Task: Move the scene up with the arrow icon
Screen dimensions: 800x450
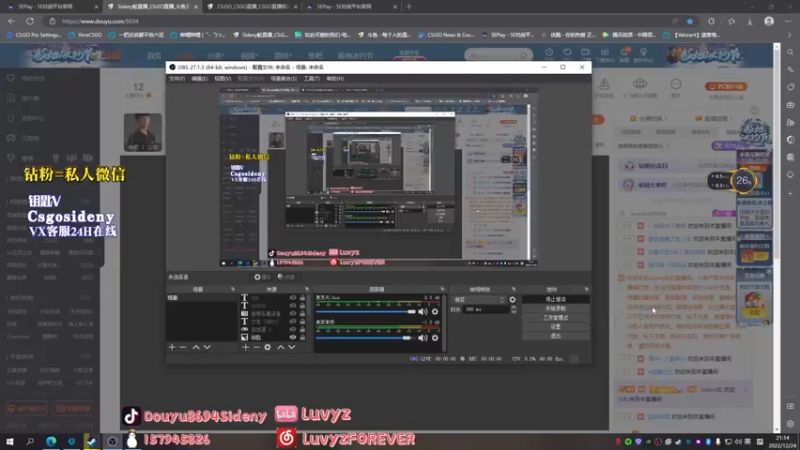Action: click(x=196, y=347)
